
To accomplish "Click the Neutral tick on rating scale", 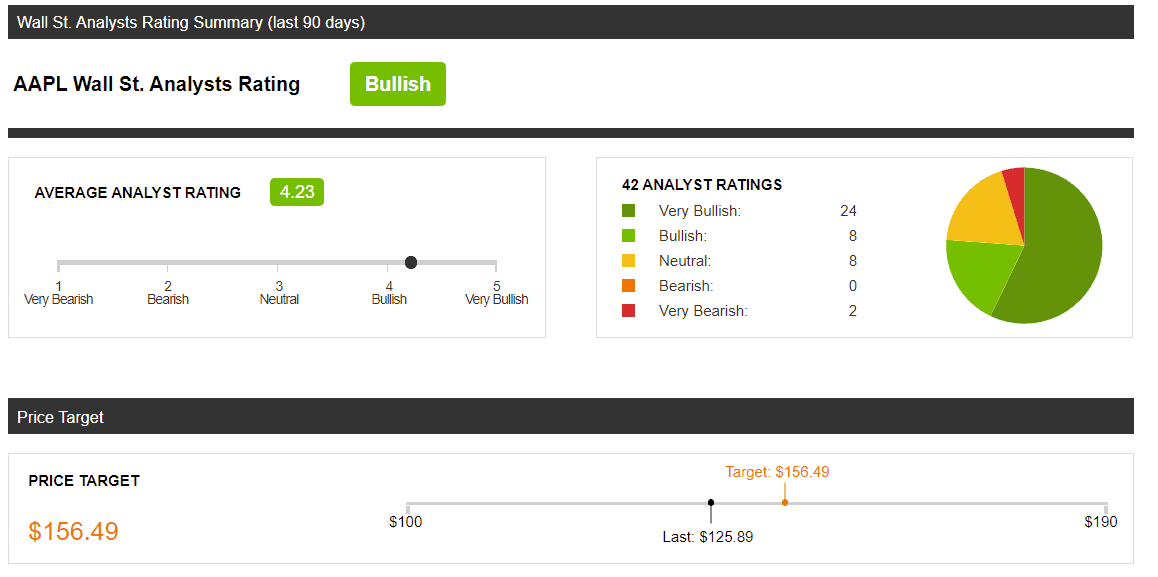I will [278, 267].
